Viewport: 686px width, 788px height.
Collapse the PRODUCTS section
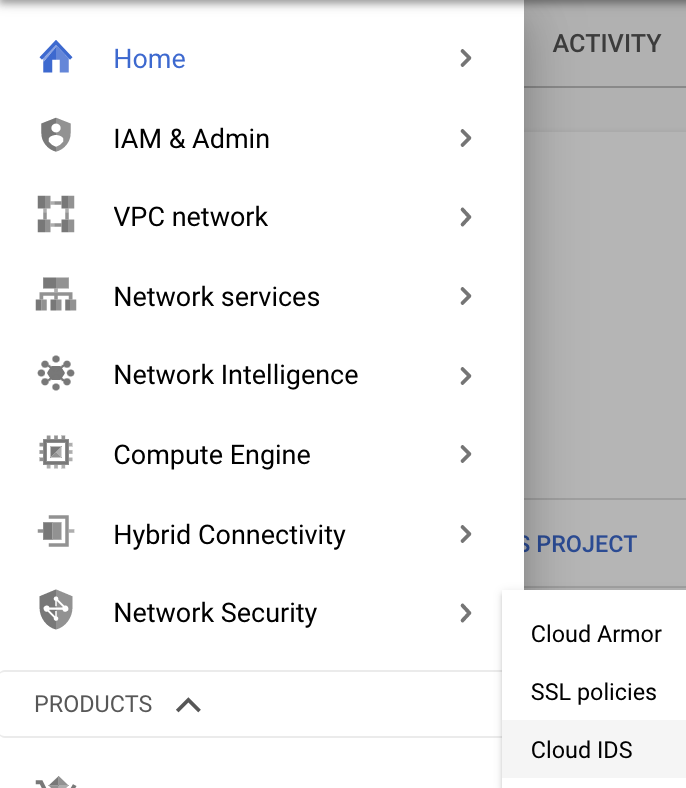(188, 704)
